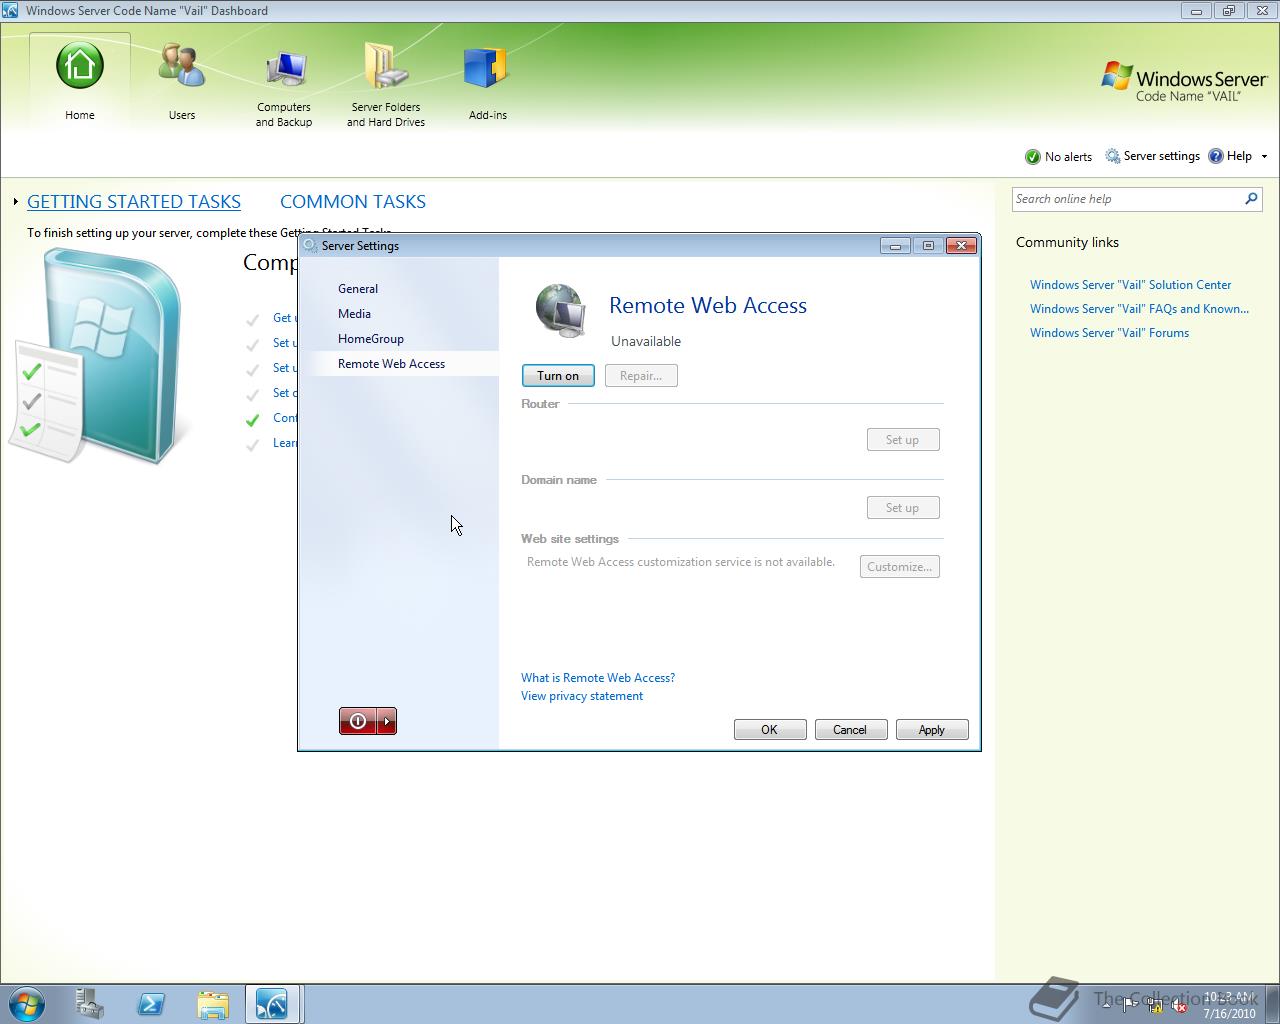This screenshot has width=1280, height=1024.
Task: Select HomeGroup in Server Settings
Action: pos(371,339)
